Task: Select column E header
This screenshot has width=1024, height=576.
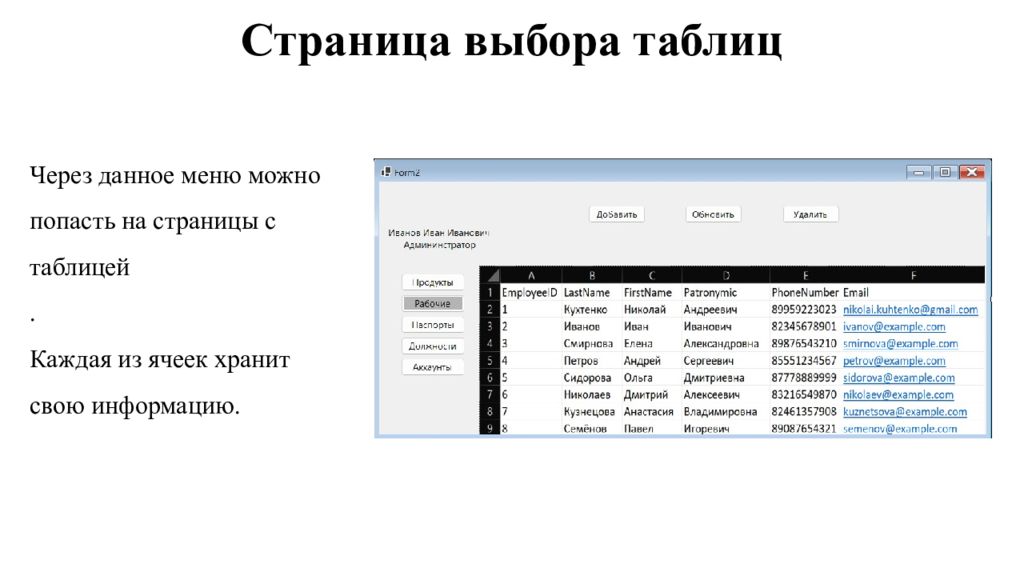Action: 806,275
